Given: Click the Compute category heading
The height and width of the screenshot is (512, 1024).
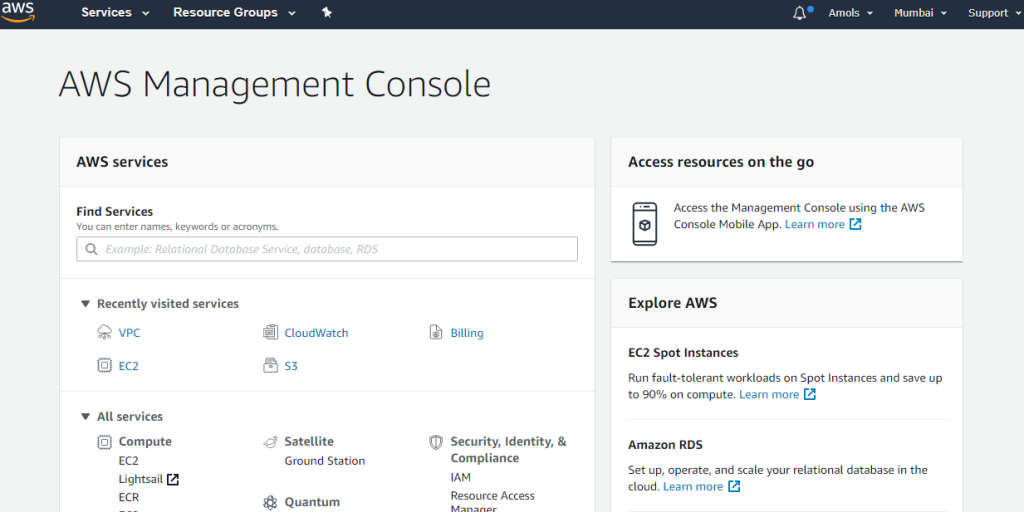Looking at the screenshot, I should pyautogui.click(x=145, y=442).
